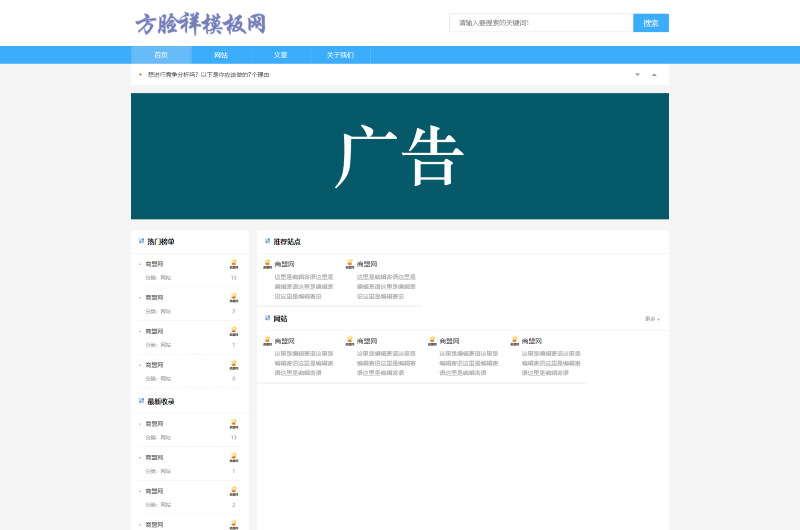This screenshot has height=530, width=800.
Task: Click count 13 in 最新收录 list
Action: [234, 438]
